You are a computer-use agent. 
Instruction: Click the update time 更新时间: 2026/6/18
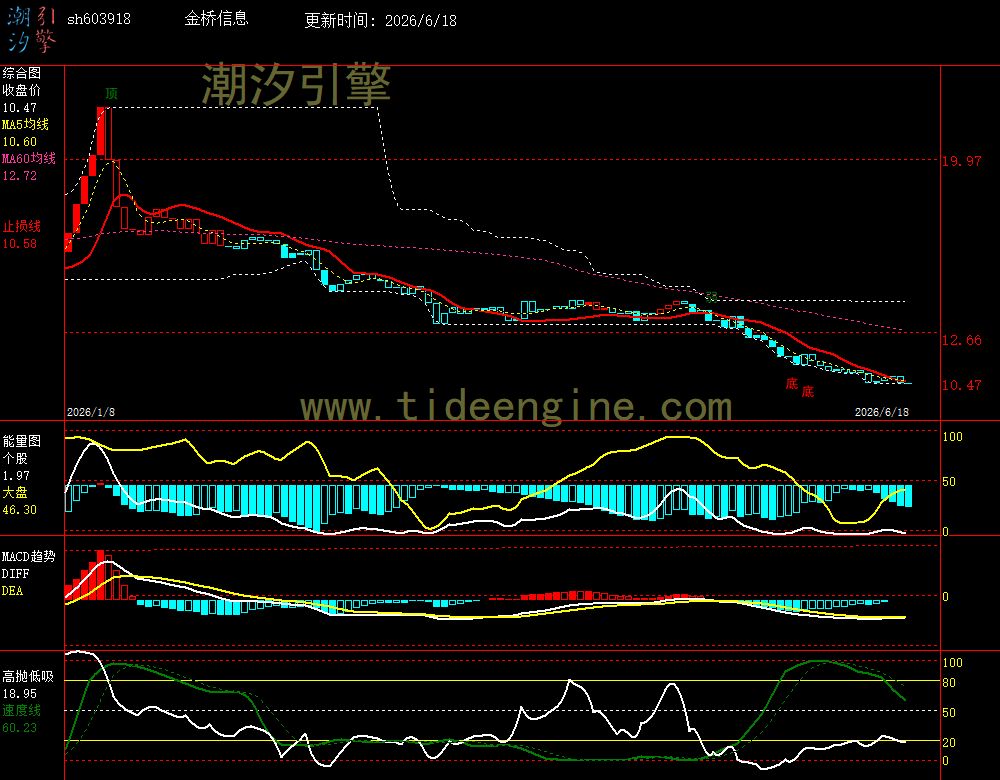381,20
